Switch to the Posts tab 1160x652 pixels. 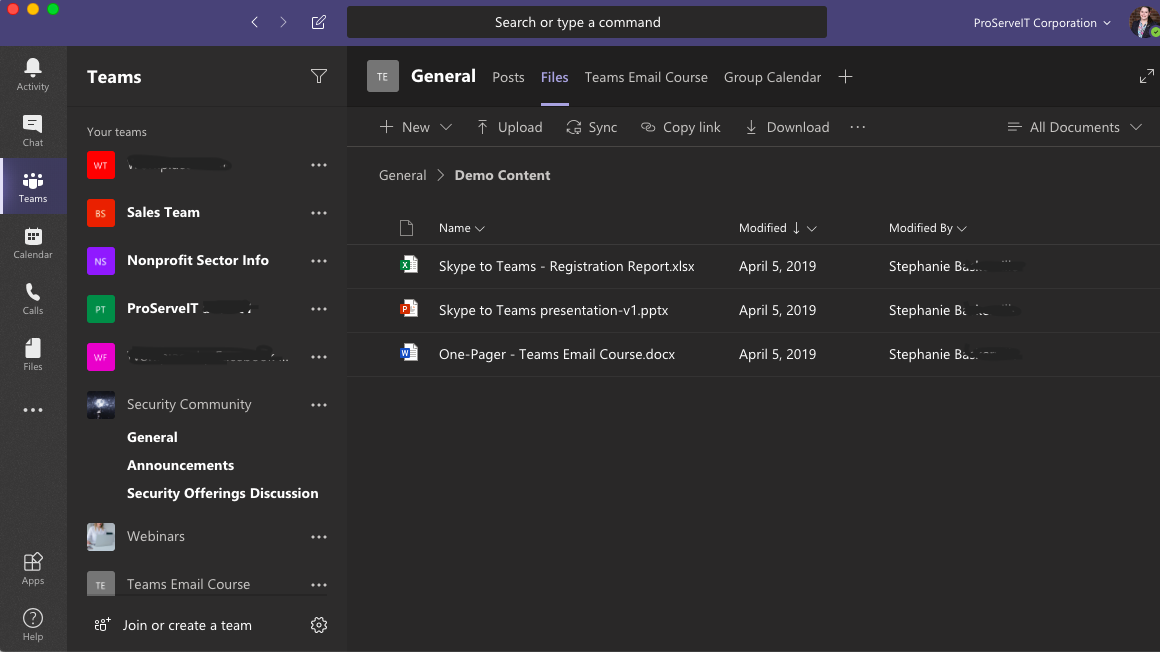click(x=508, y=77)
